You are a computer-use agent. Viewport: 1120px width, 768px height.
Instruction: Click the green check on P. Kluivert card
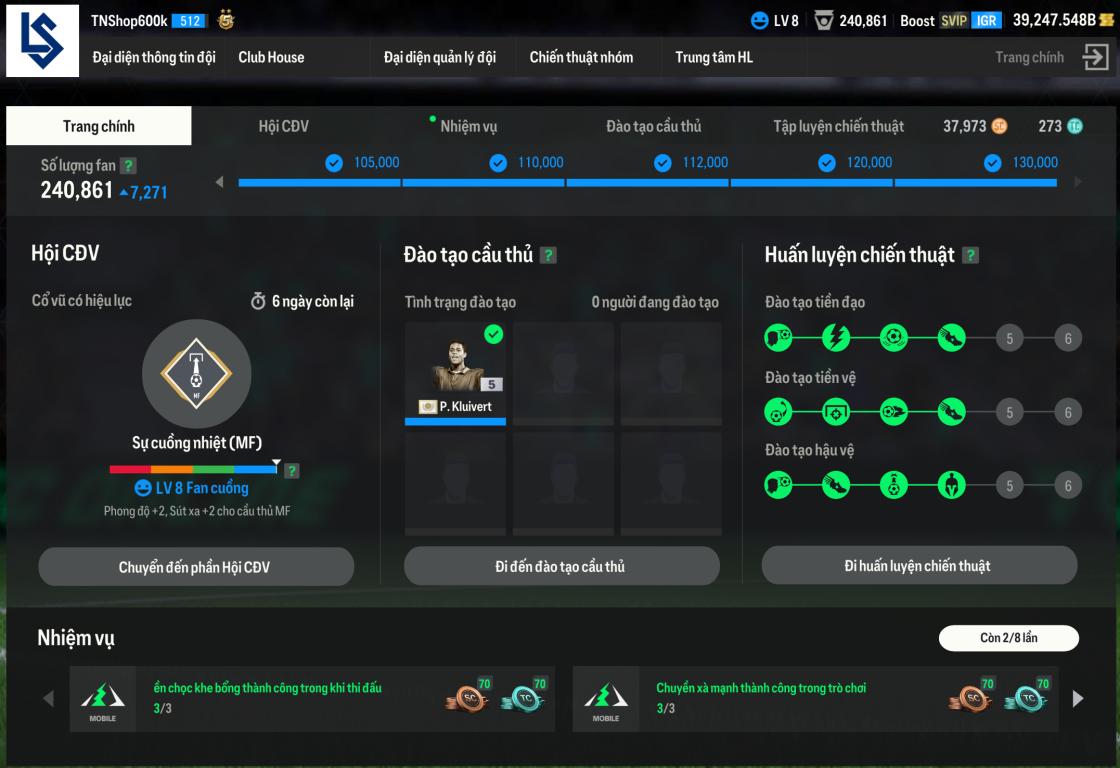click(494, 334)
